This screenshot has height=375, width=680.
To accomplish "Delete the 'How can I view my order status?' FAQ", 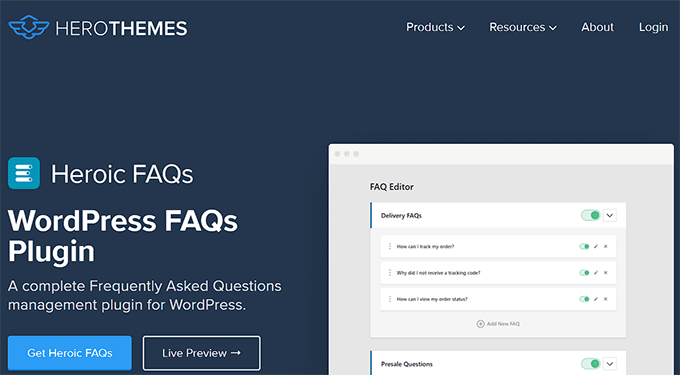I will [606, 299].
